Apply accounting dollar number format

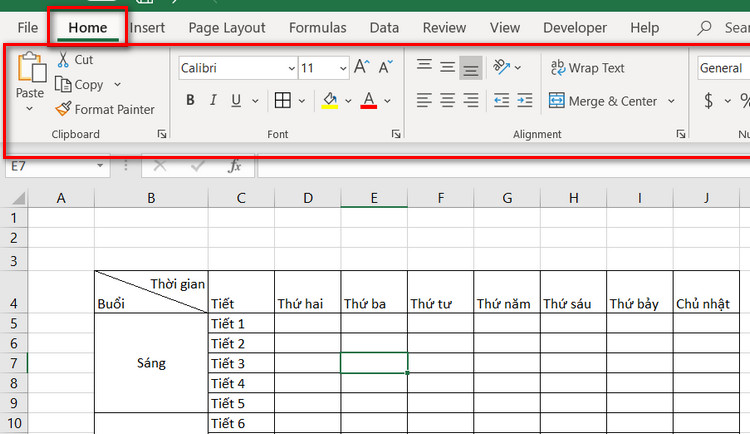pyautogui.click(x=709, y=100)
